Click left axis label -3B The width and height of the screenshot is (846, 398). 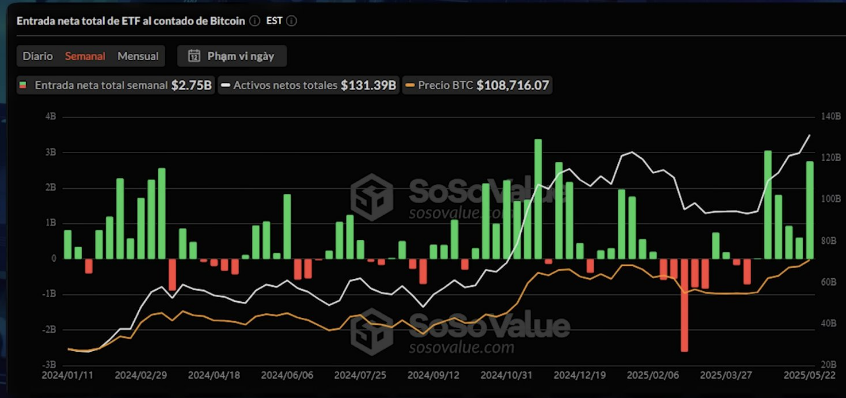pos(50,365)
